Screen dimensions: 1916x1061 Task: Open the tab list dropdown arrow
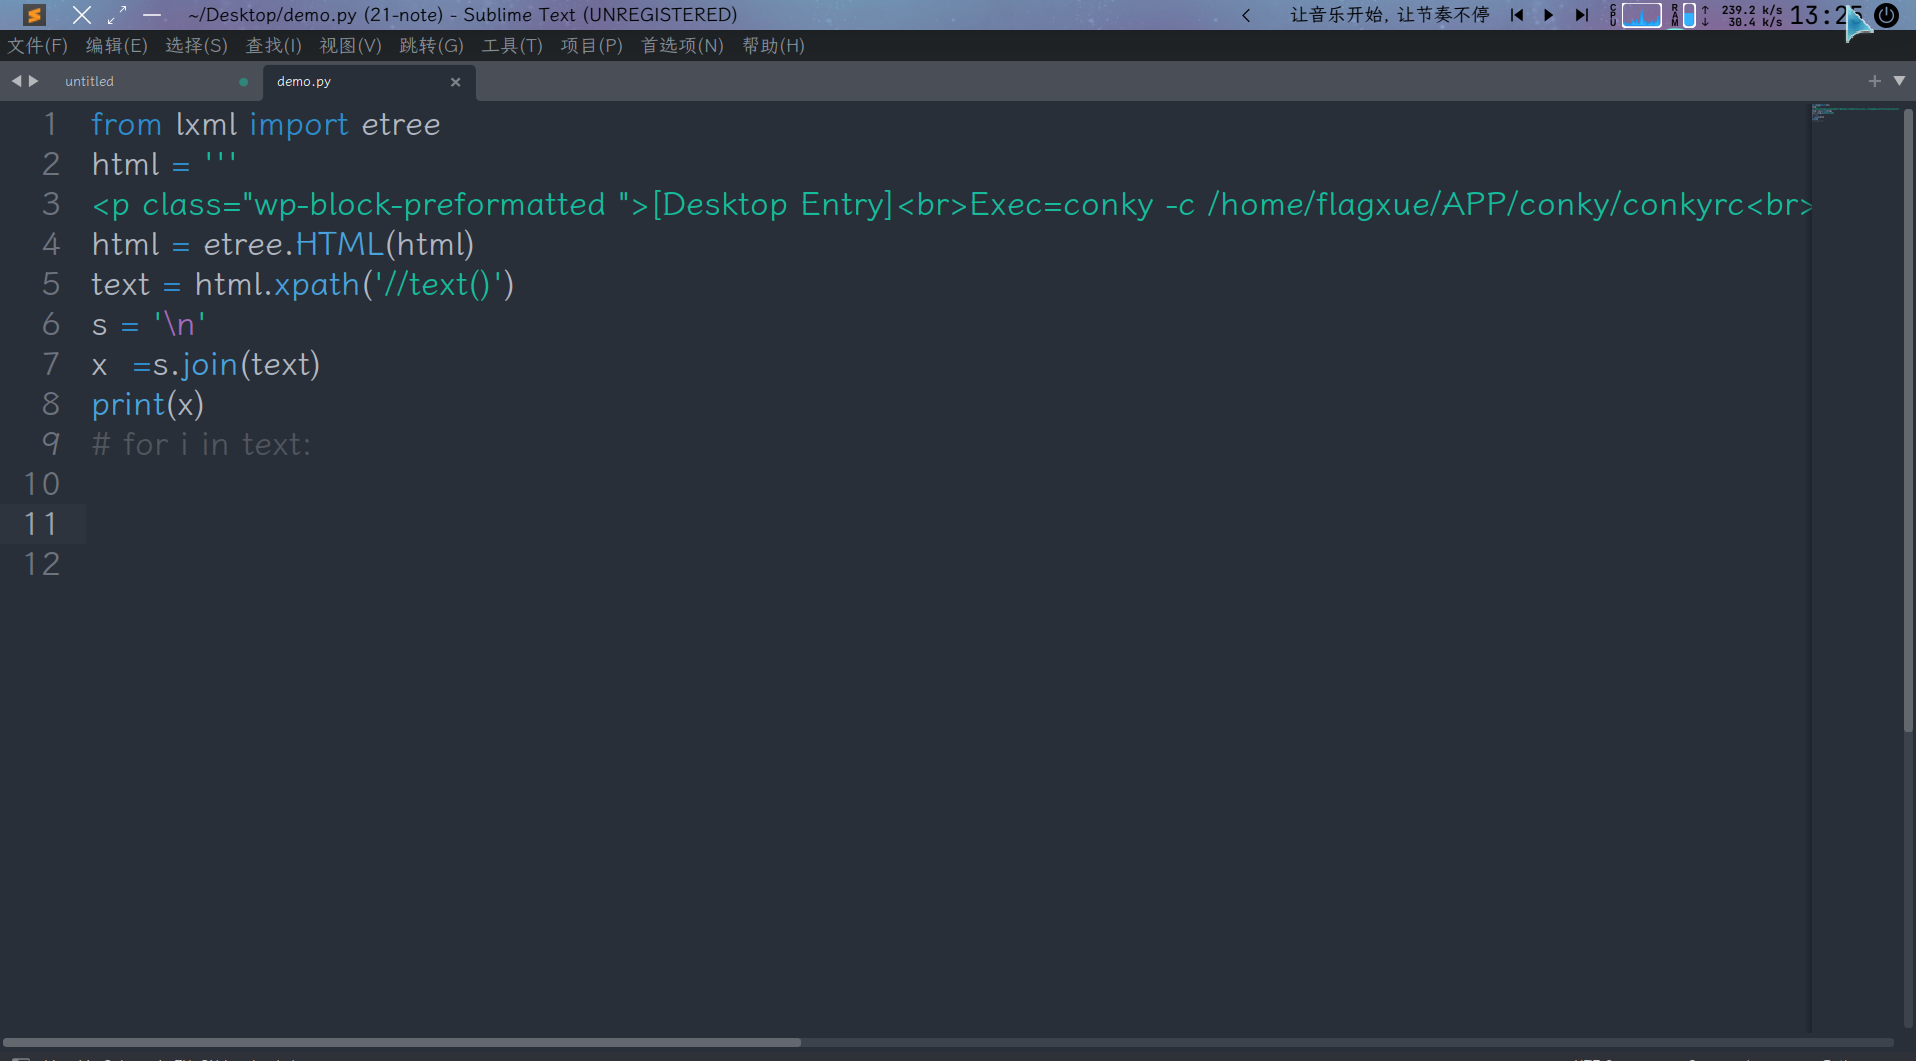coord(1899,81)
